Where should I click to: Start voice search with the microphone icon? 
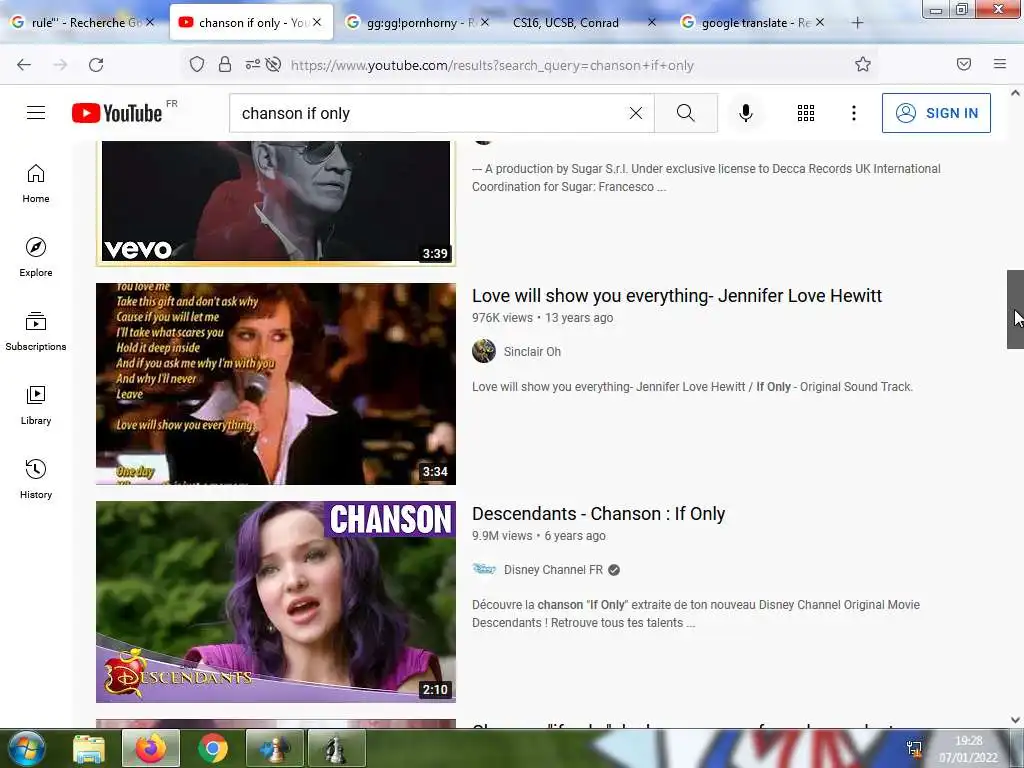746,113
